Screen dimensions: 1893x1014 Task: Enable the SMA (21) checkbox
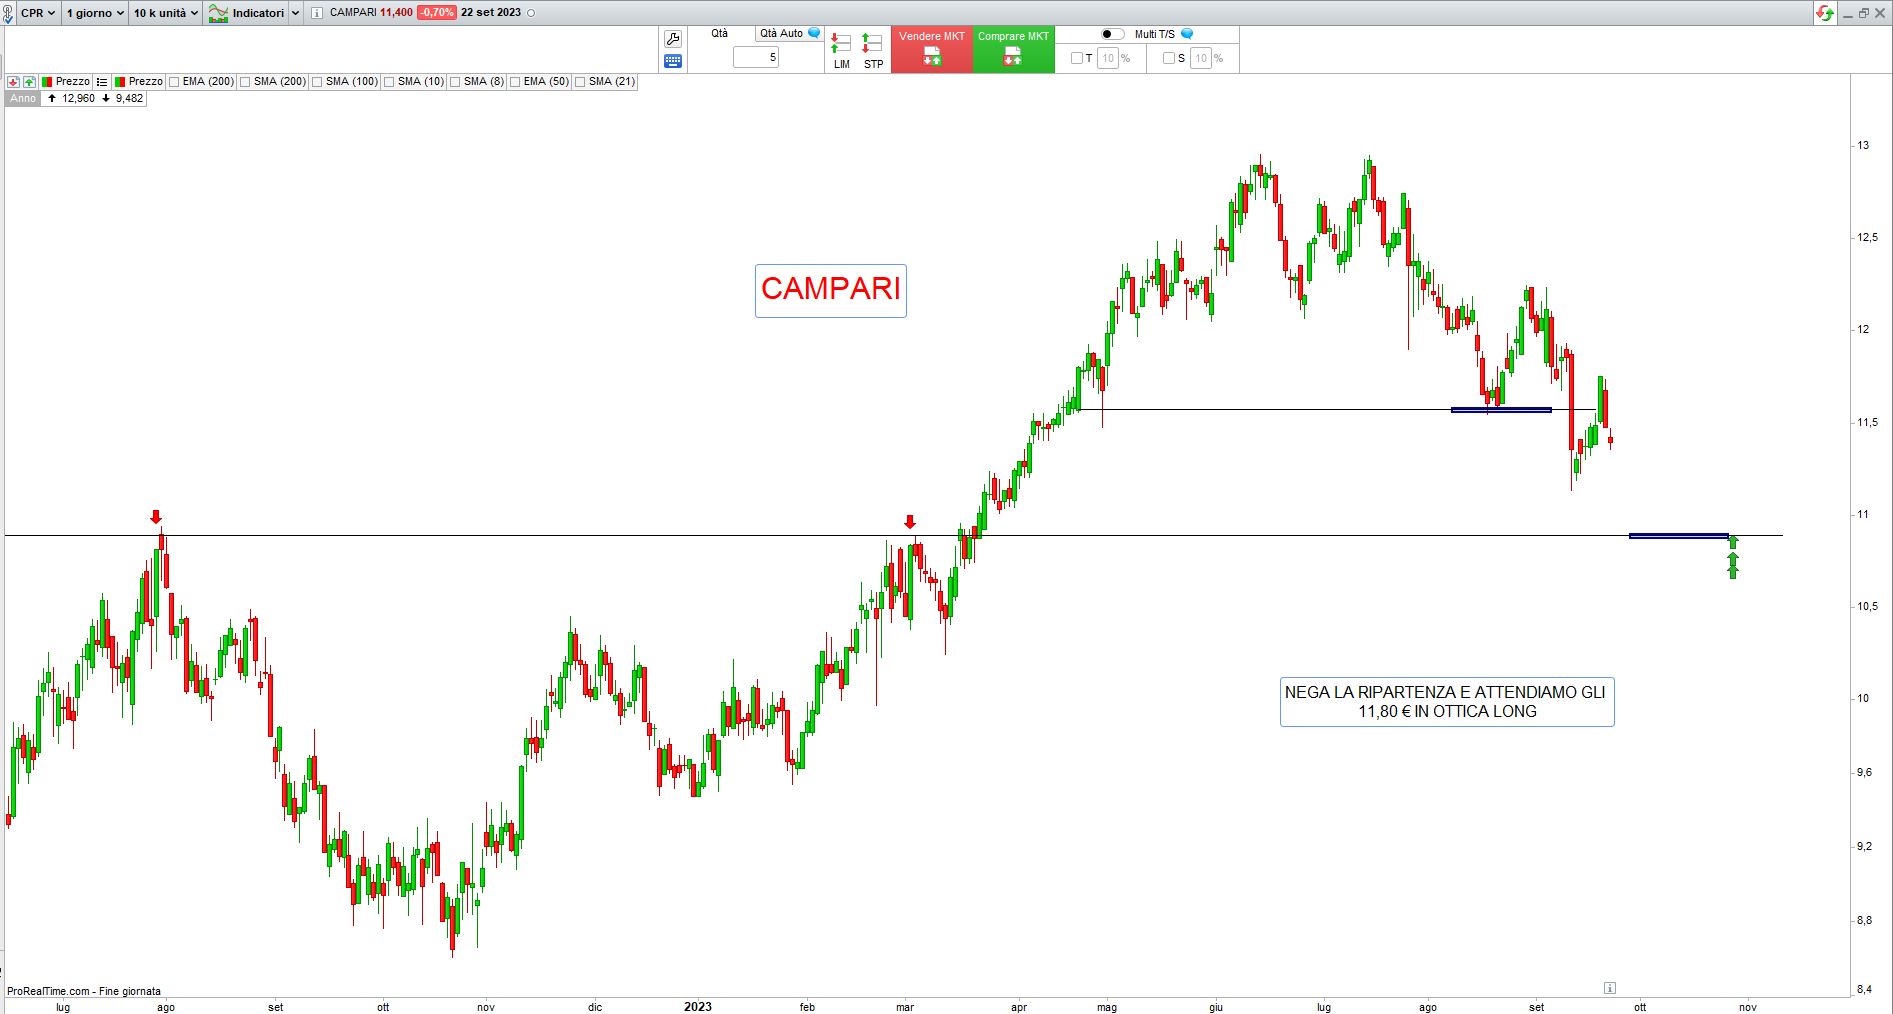pos(581,82)
